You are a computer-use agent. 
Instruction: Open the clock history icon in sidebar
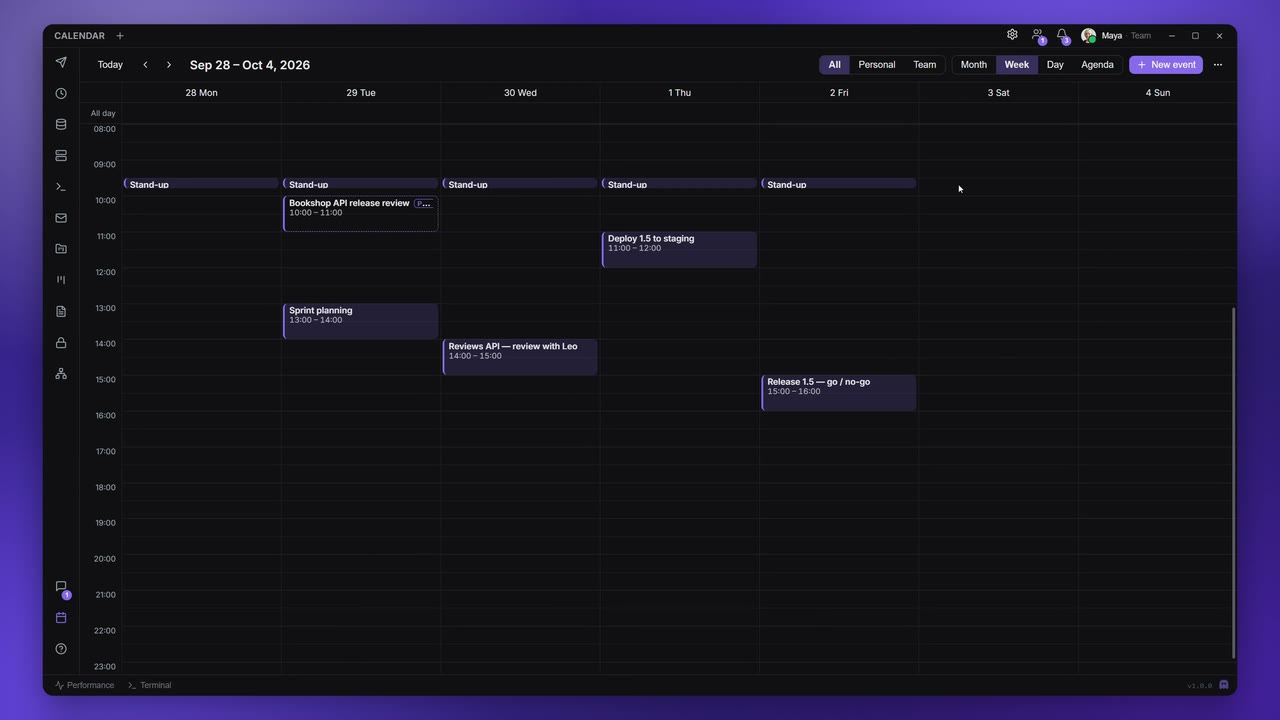click(61, 93)
